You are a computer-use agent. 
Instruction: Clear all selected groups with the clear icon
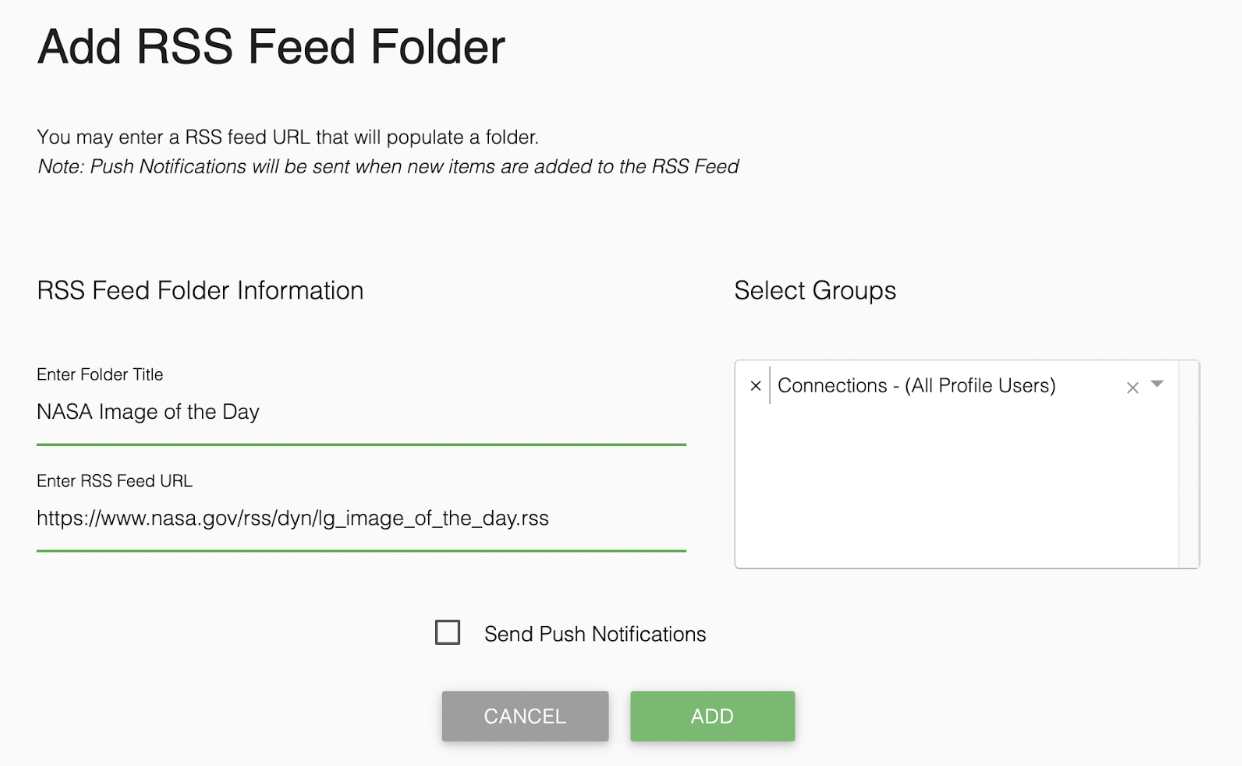point(1131,386)
